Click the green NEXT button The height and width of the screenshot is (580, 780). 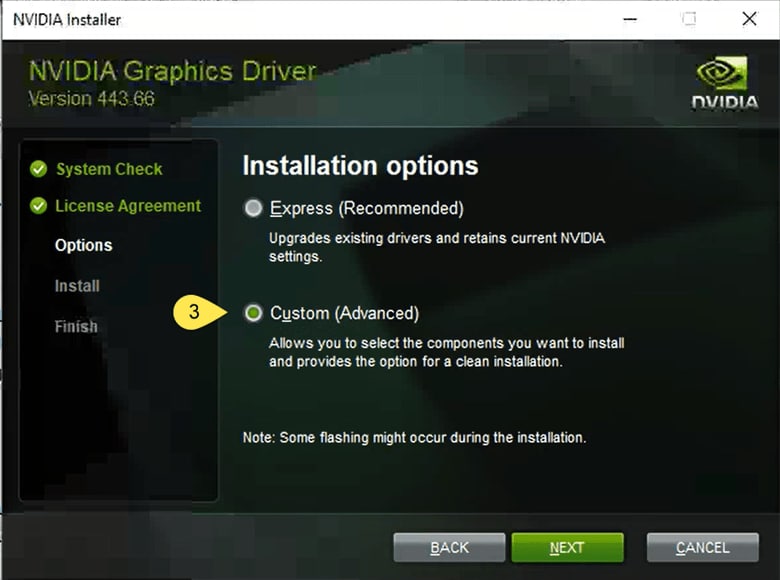click(567, 547)
